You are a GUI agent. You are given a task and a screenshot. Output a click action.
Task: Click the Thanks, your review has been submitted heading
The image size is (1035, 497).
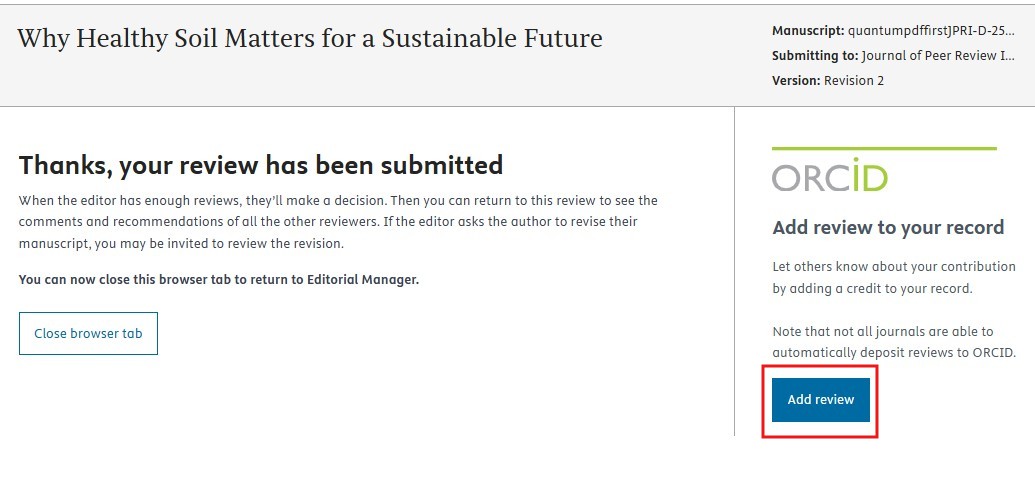[x=261, y=164]
